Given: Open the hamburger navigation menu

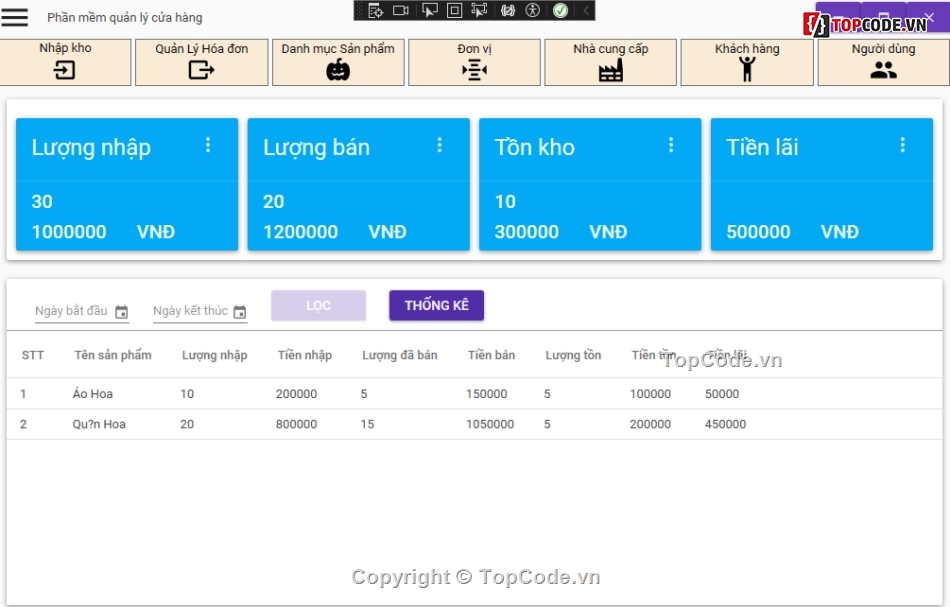Looking at the screenshot, I should (x=16, y=16).
